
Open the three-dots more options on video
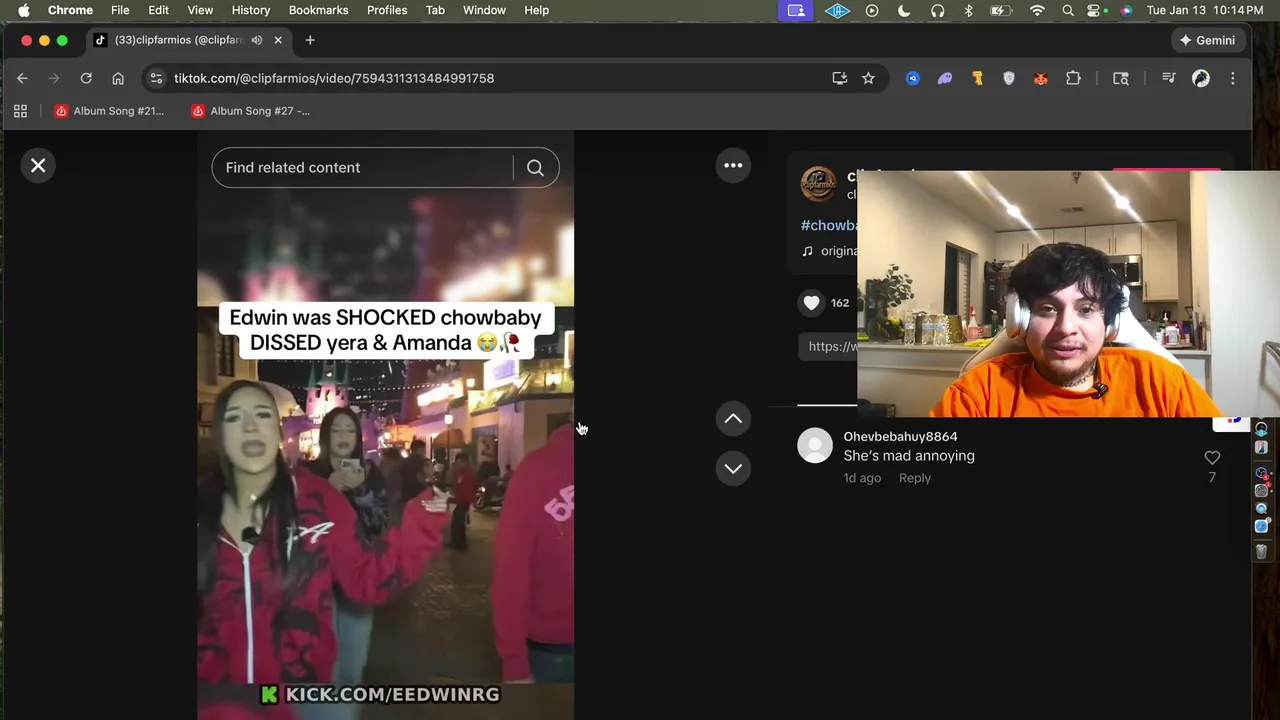click(x=733, y=166)
